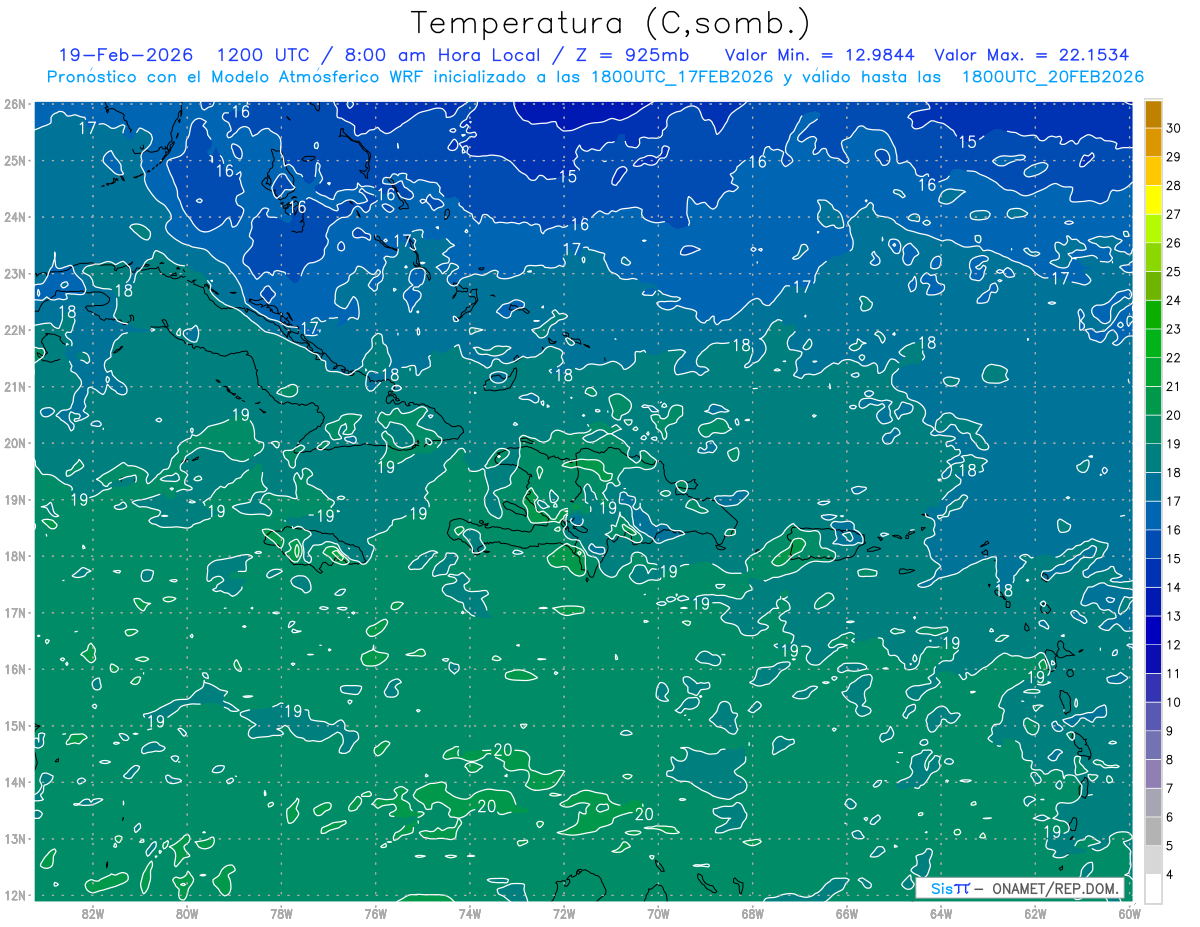1200x927 pixels.
Task: Click the white bottom swatch below legend value 4
Action: (x=1153, y=888)
